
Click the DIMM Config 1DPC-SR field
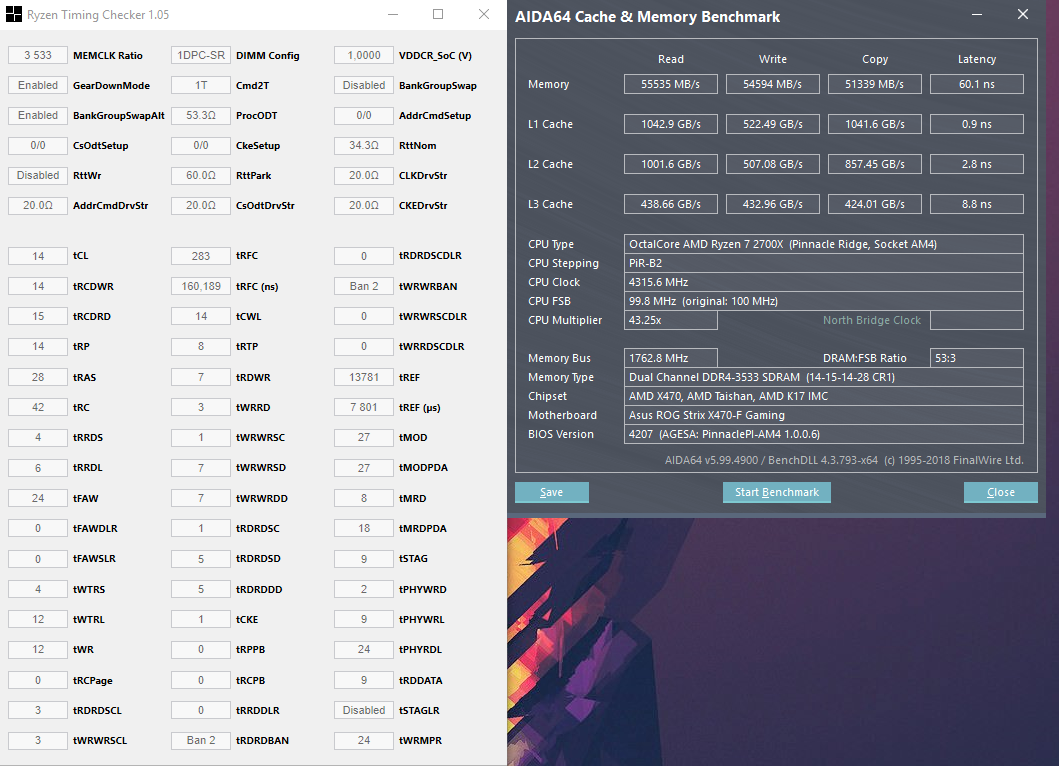[201, 55]
